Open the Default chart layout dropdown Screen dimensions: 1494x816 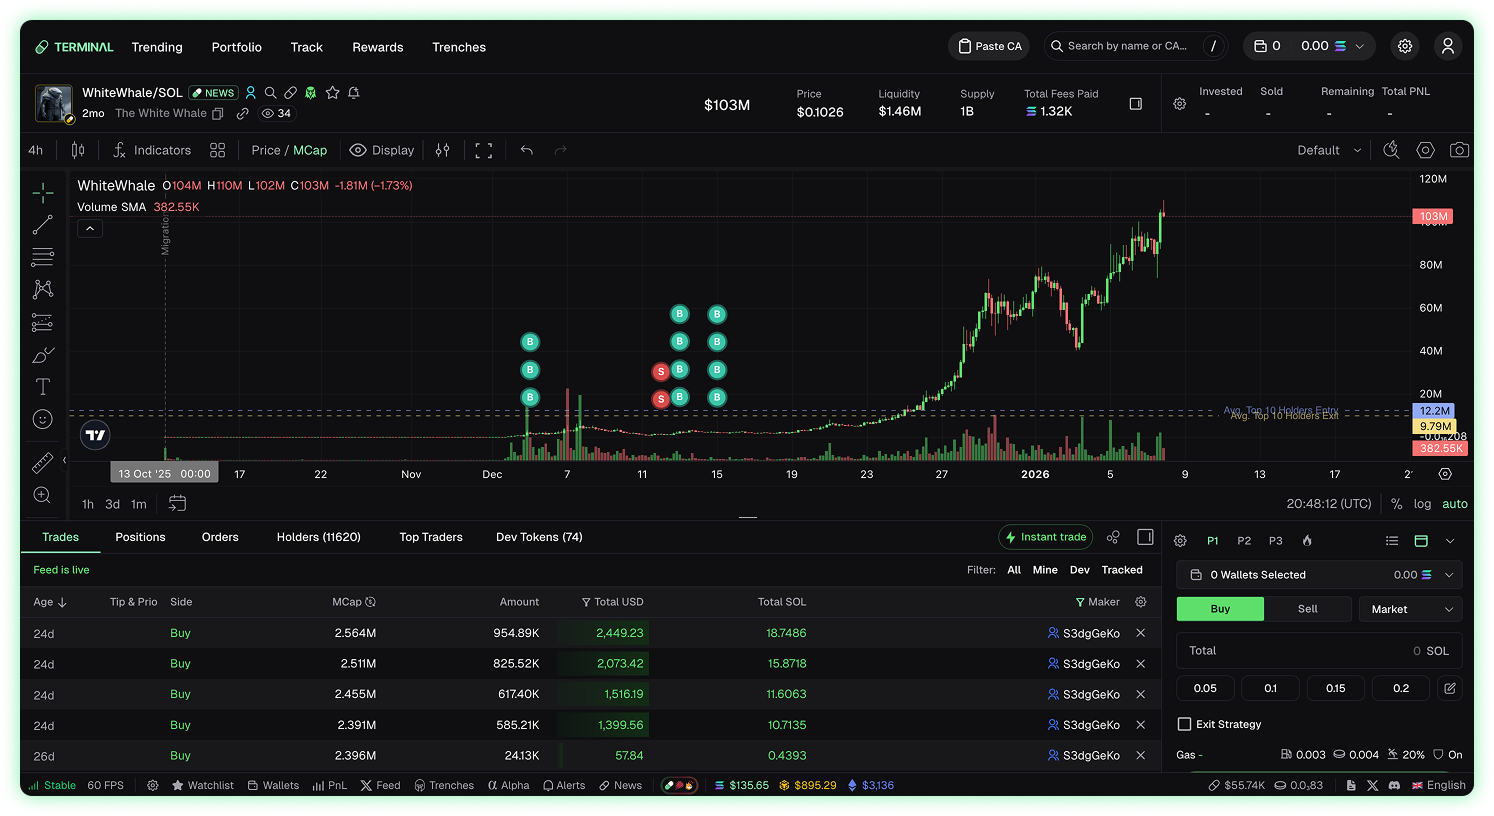tap(1329, 150)
